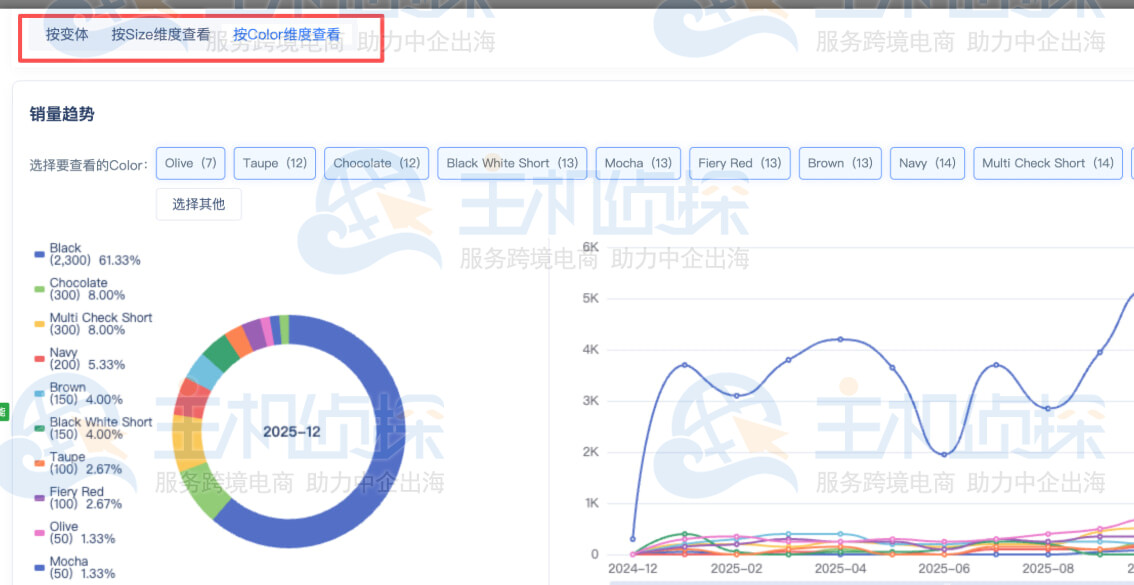Image resolution: width=1134 pixels, height=585 pixels.
Task: Switch to the 按变体 tab
Action: (x=67, y=34)
